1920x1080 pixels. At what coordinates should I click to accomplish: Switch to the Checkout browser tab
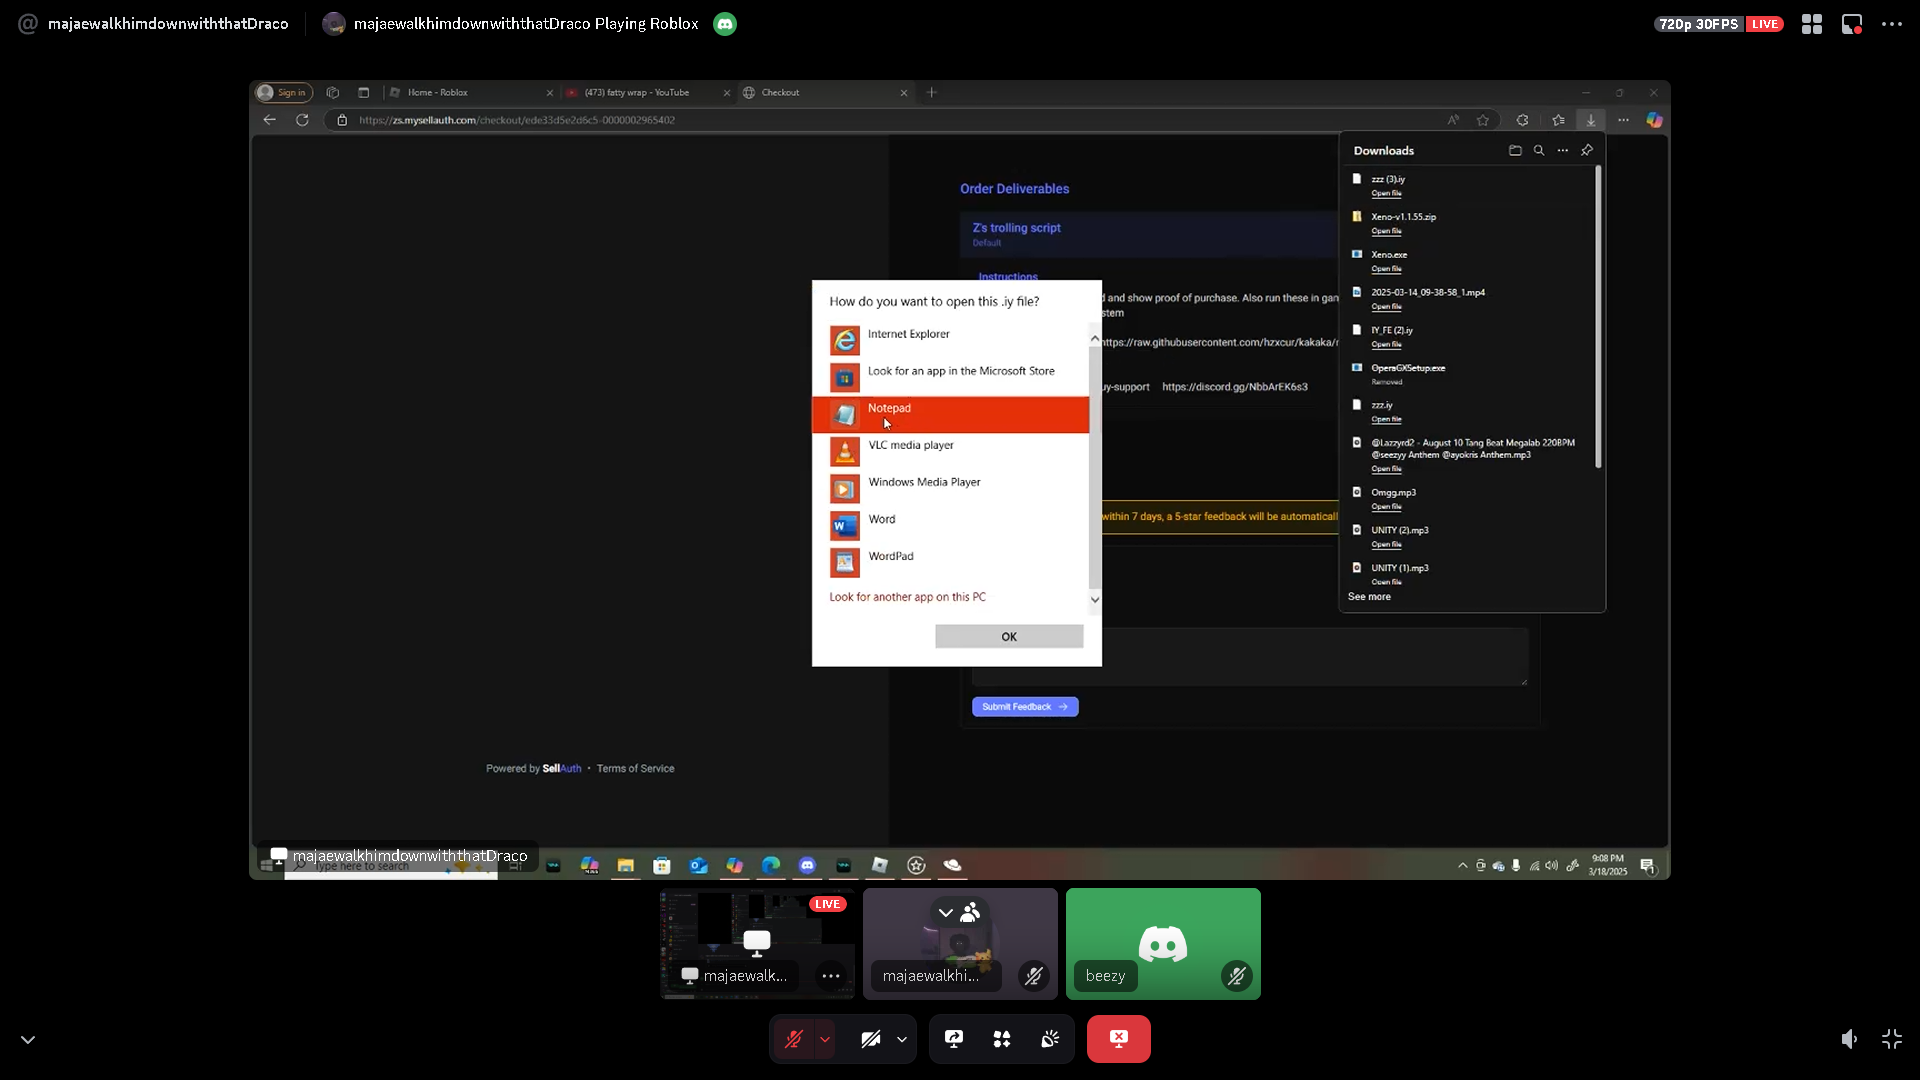pos(825,92)
